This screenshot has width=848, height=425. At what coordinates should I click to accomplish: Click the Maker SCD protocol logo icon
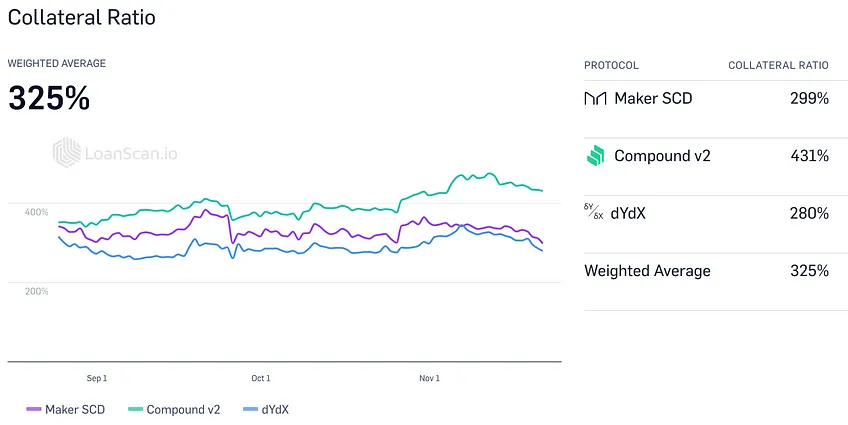coord(595,98)
